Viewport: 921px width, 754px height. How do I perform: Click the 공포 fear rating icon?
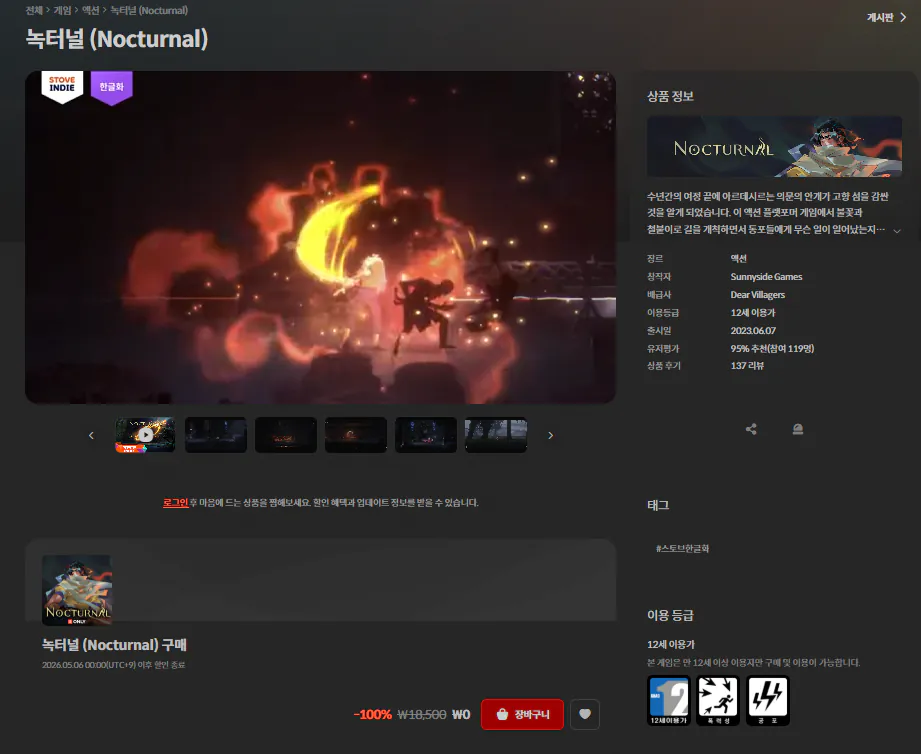coord(768,701)
